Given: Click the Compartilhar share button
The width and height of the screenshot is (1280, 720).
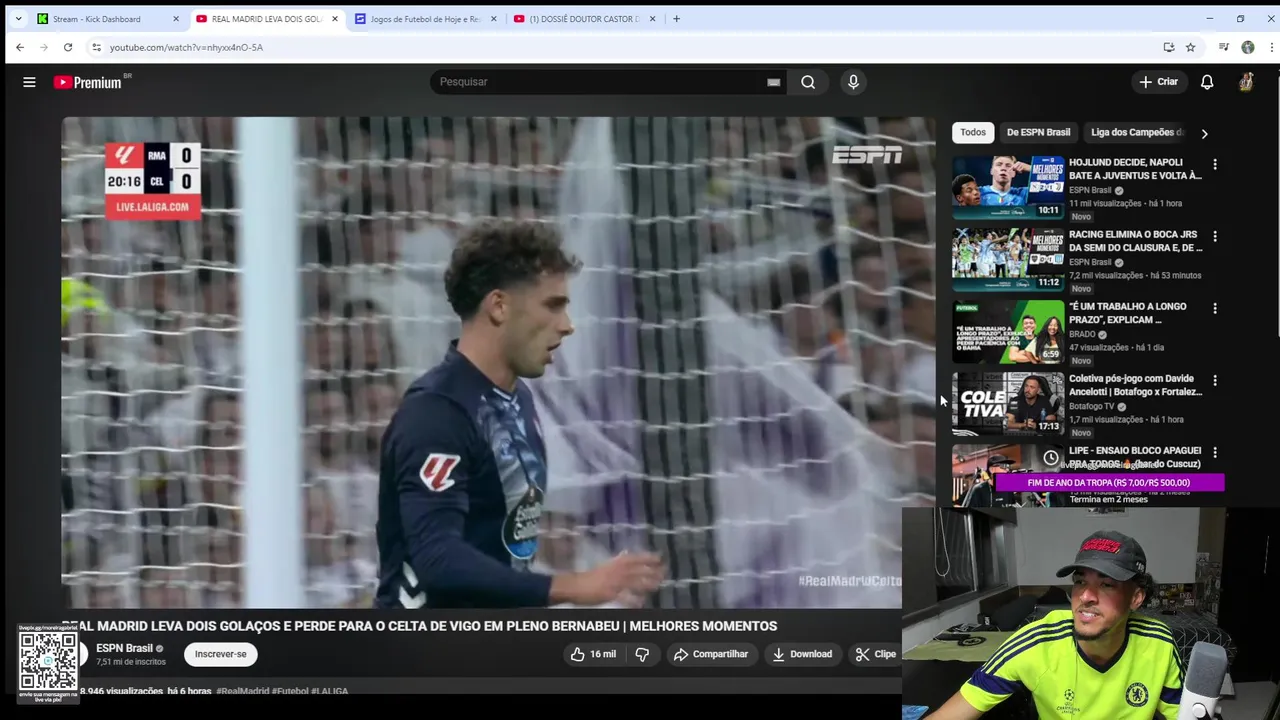Looking at the screenshot, I should [x=711, y=654].
